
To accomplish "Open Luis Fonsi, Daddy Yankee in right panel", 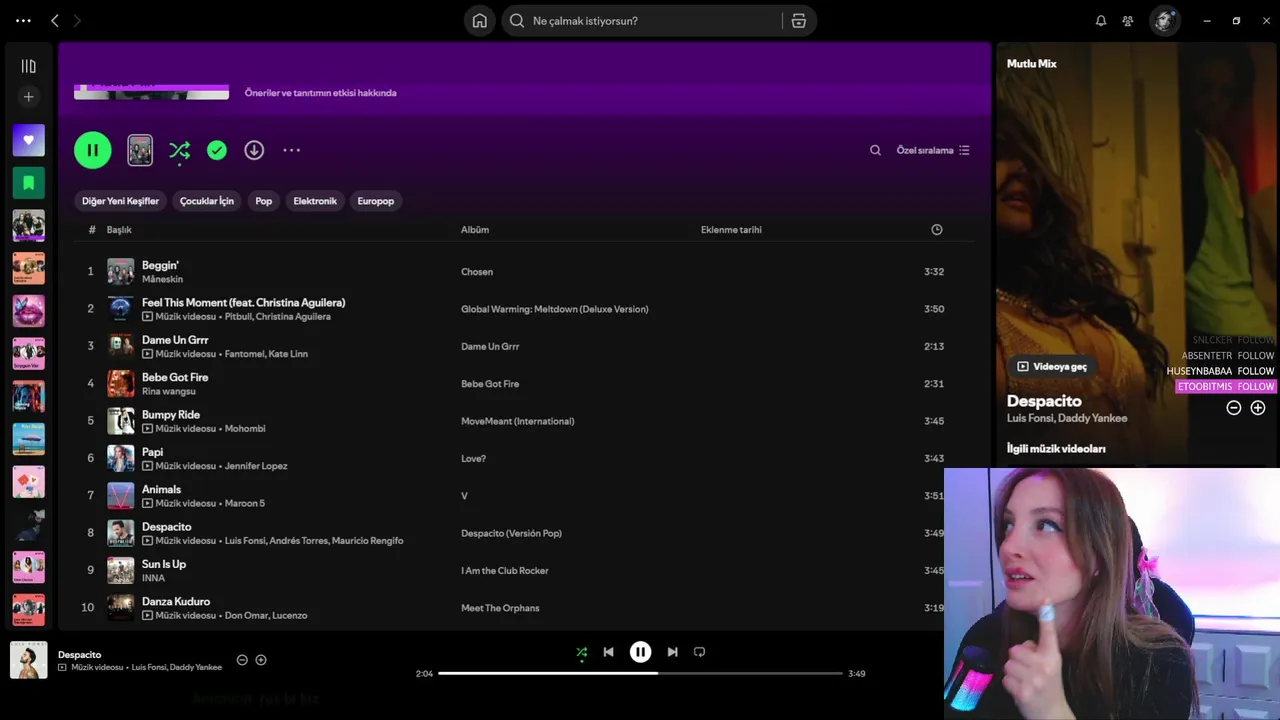I will point(1067,418).
